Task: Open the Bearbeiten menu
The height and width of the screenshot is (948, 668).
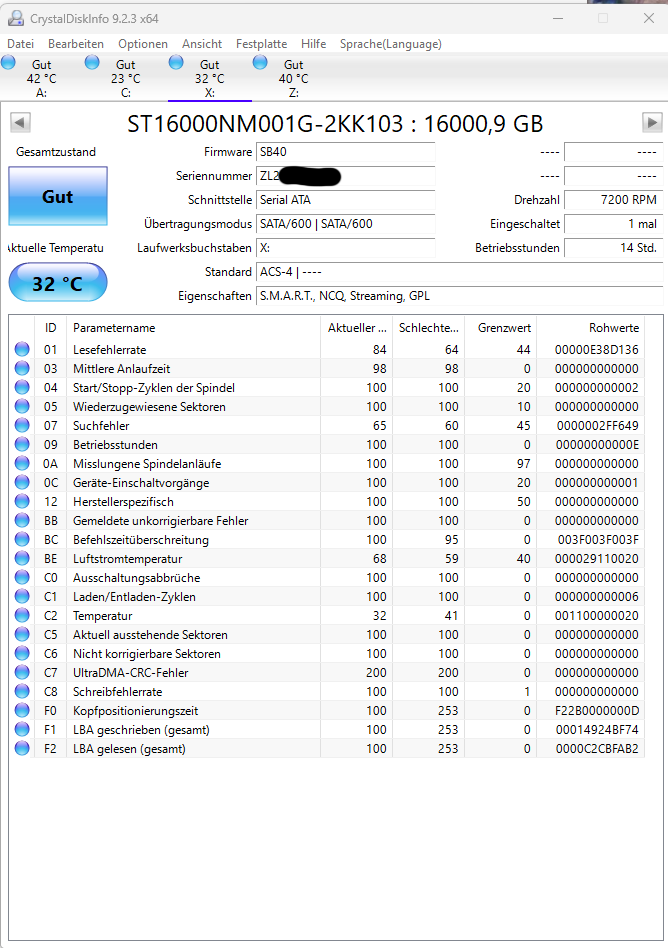Action: [x=76, y=44]
